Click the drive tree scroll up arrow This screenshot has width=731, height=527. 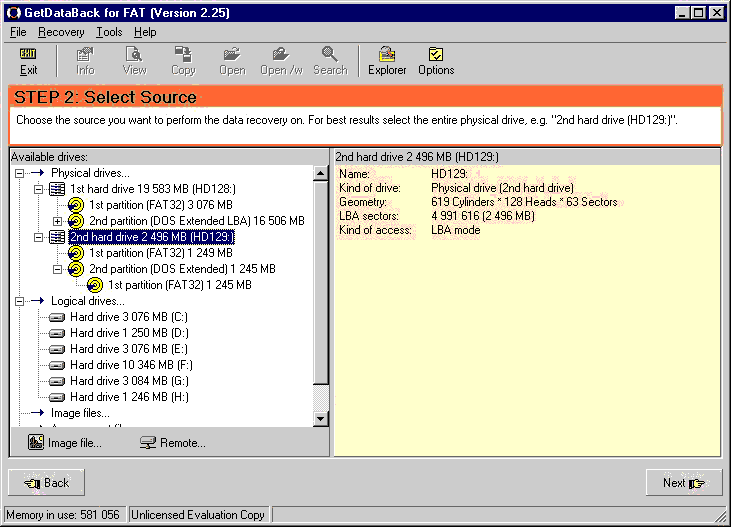320,173
